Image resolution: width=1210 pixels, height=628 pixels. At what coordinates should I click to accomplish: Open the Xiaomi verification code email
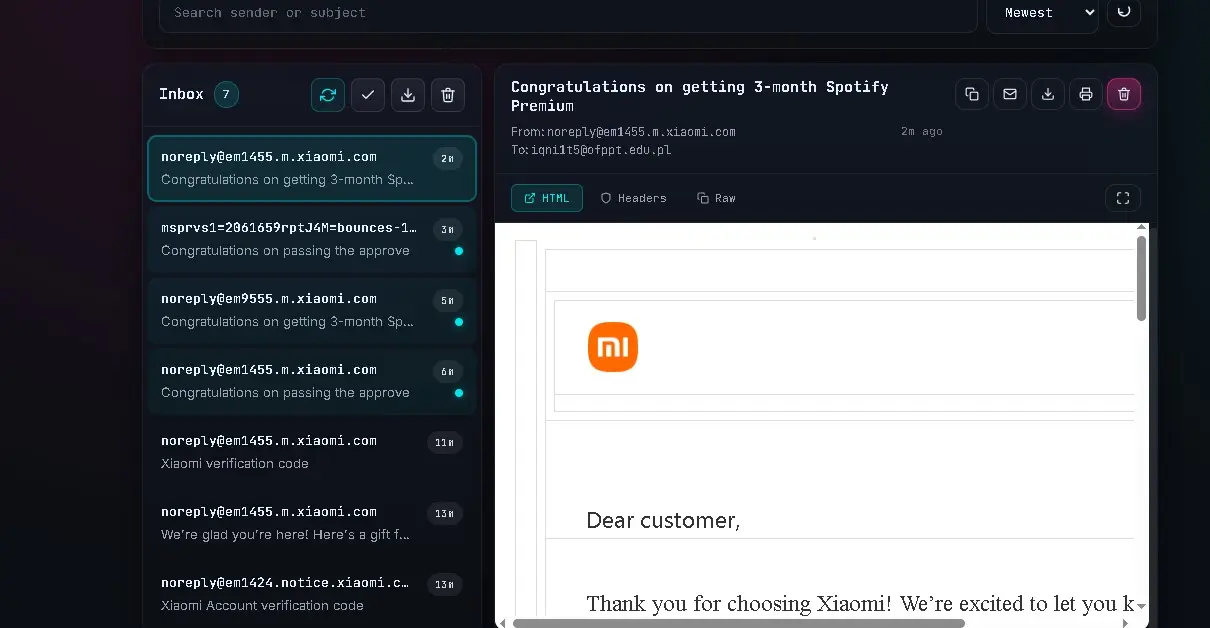coord(312,452)
